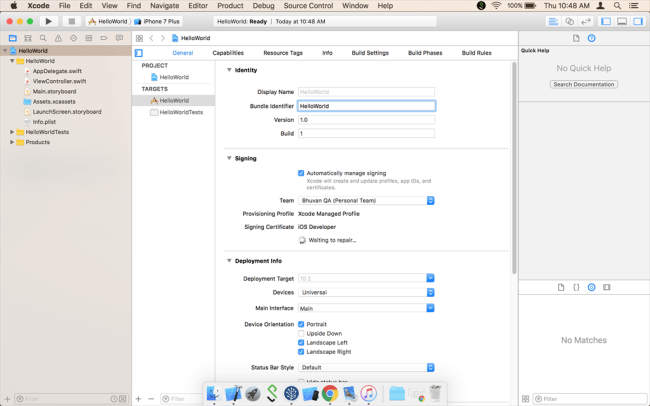The width and height of the screenshot is (650, 406).
Task: Open iTunes from the Dock
Action: [368, 393]
